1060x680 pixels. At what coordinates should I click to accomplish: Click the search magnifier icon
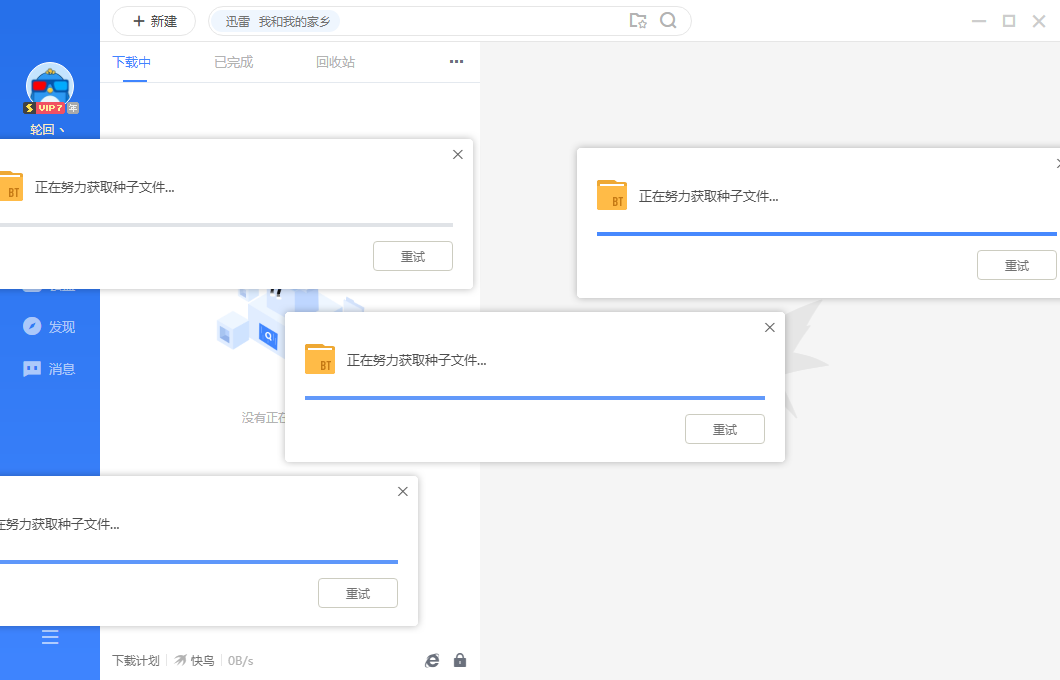668,20
